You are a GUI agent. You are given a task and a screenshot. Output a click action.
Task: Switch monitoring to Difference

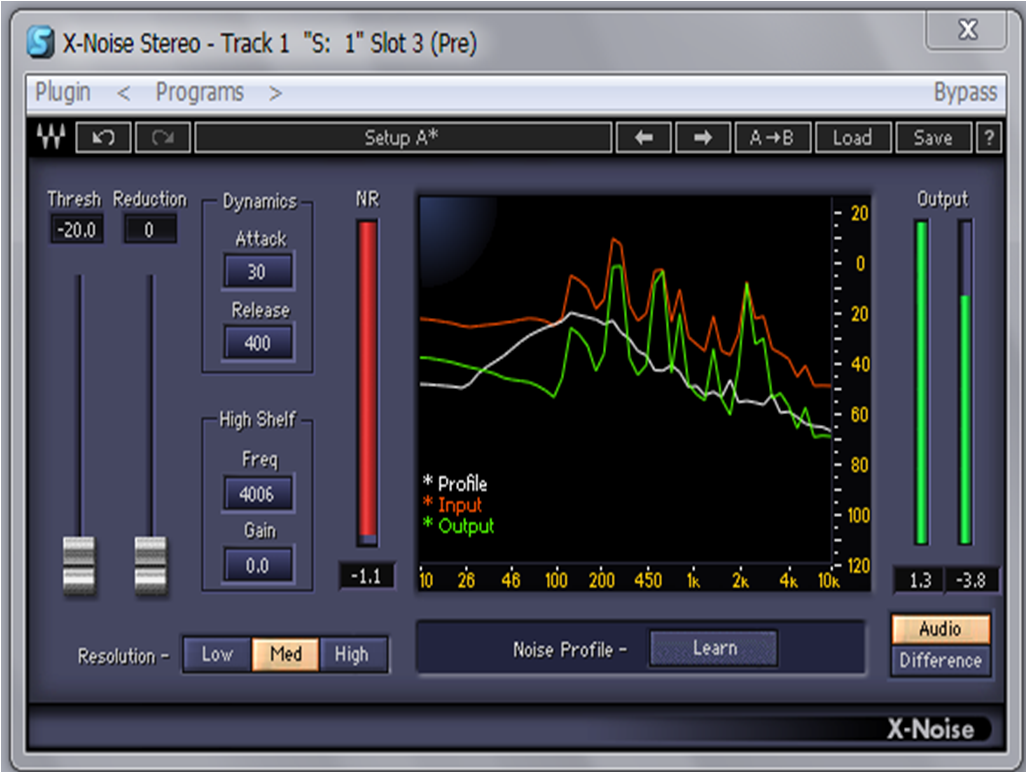click(941, 660)
